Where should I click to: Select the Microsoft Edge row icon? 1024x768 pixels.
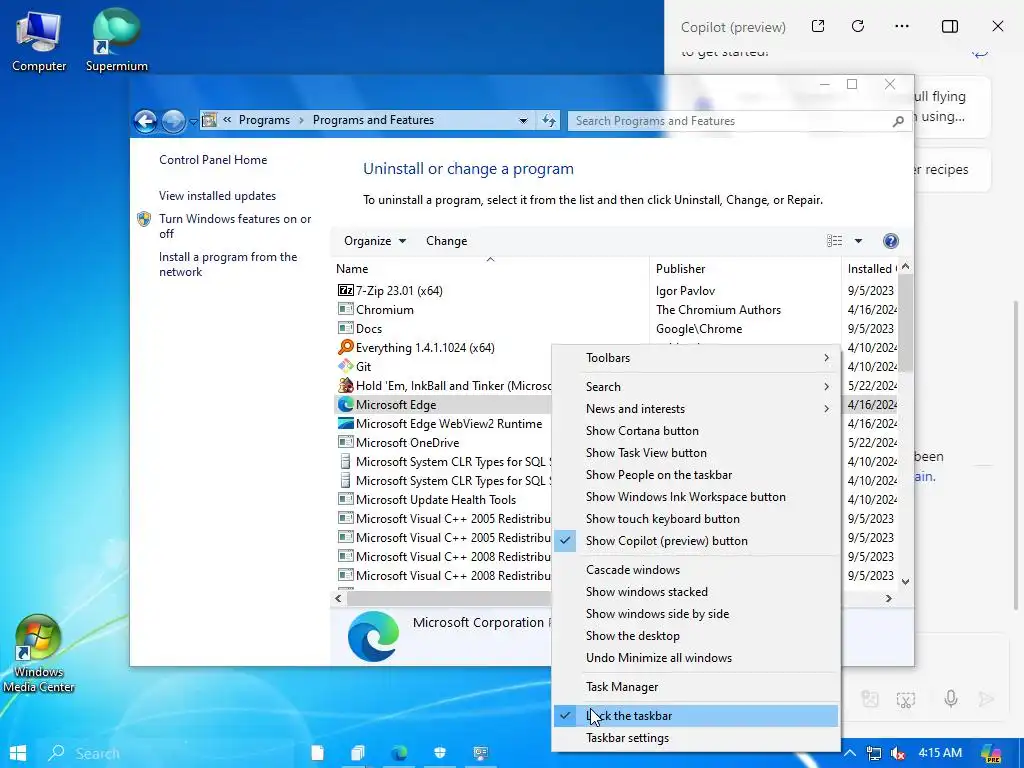(345, 404)
